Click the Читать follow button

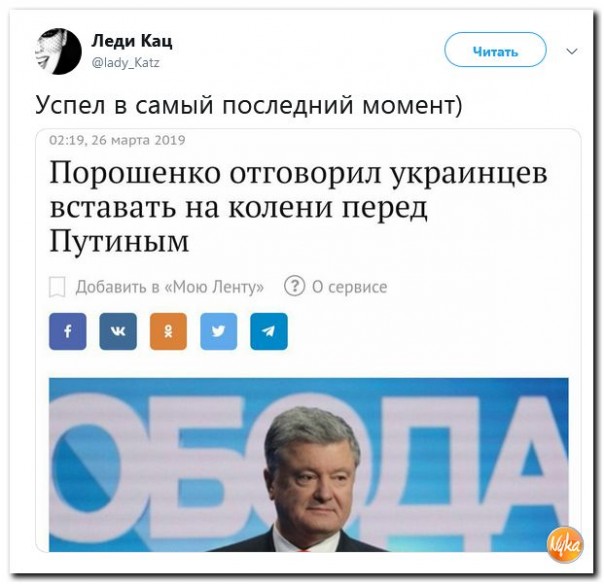tap(495, 50)
